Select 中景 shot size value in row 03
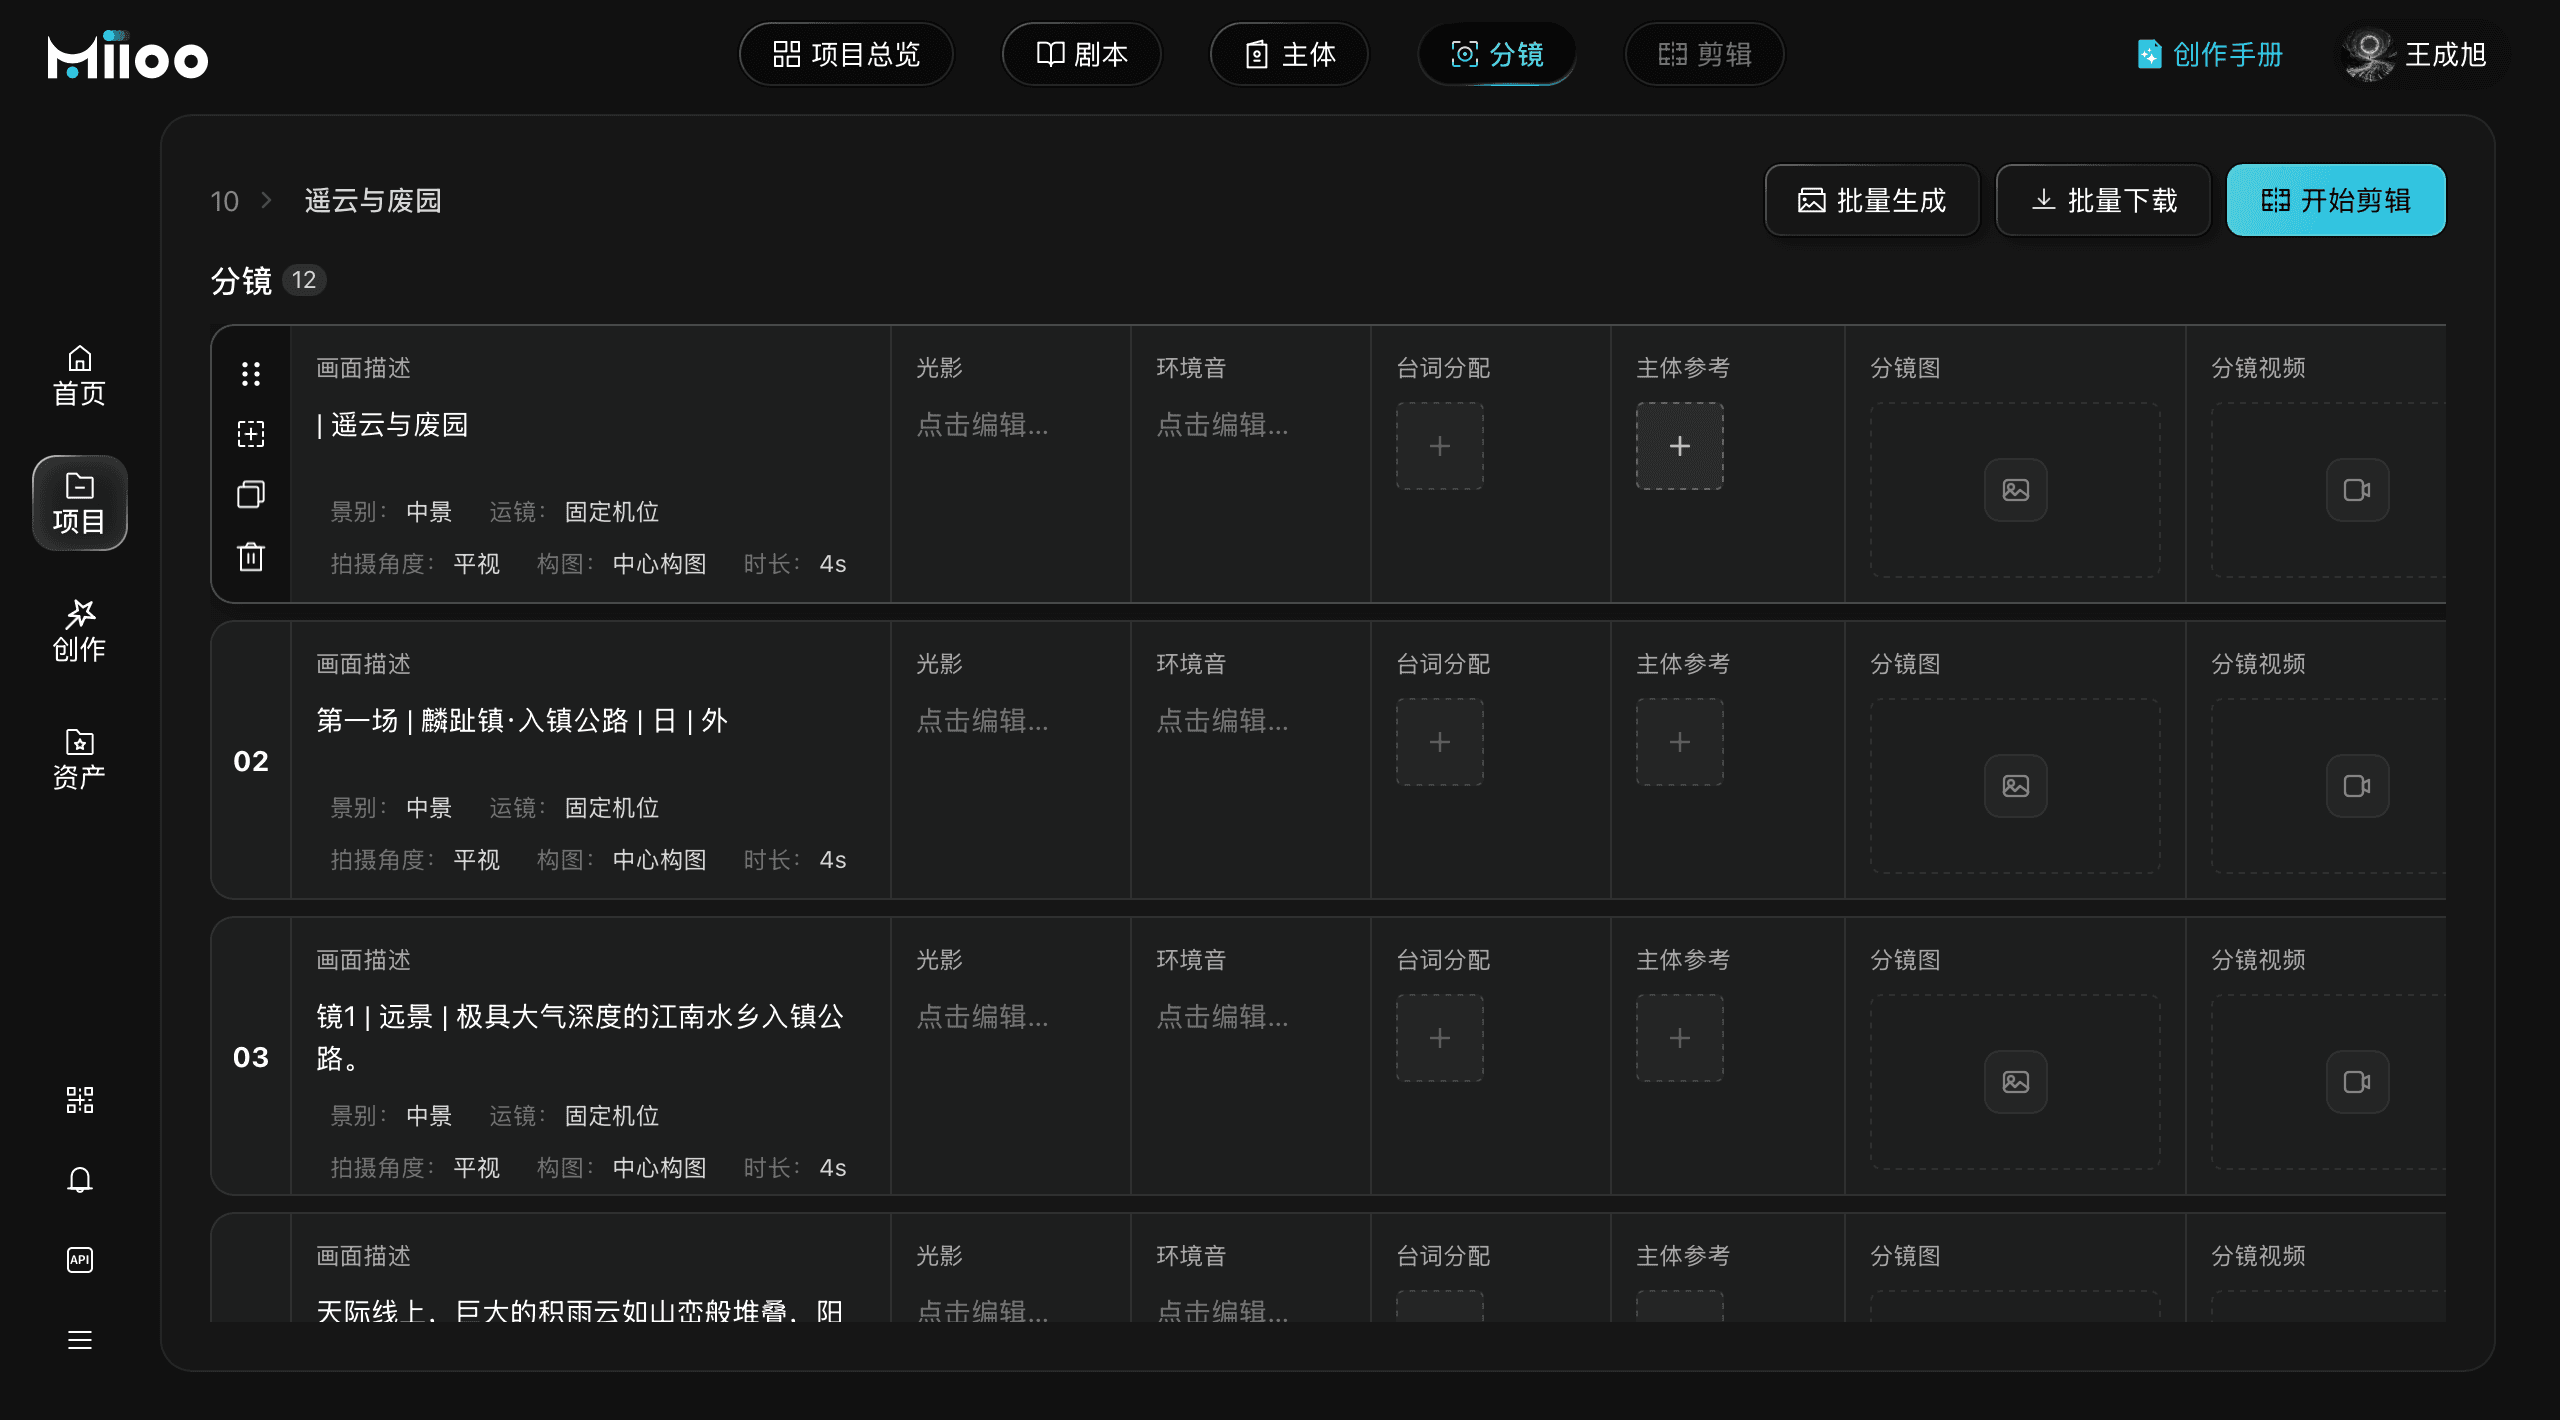This screenshot has width=2560, height=1420. (x=429, y=1116)
